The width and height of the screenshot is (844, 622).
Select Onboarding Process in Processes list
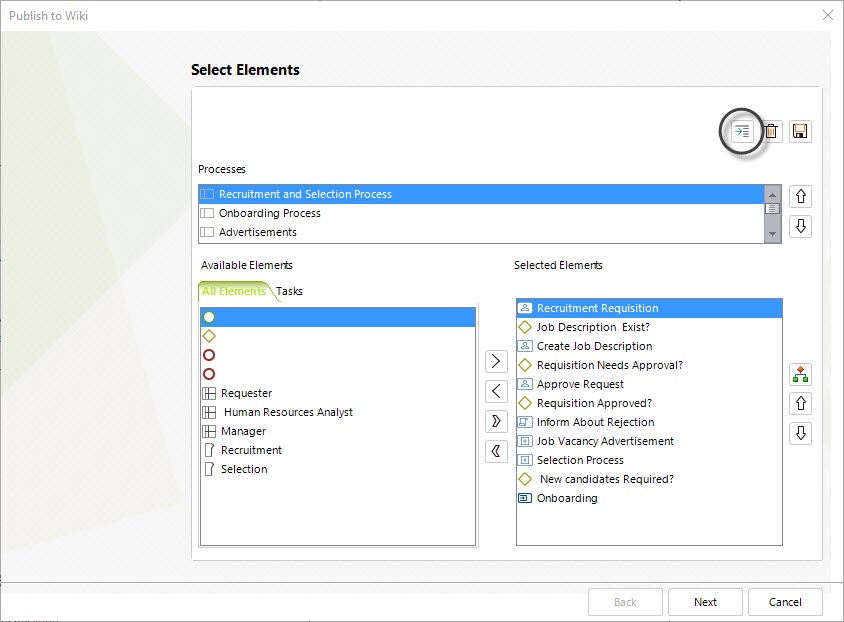pyautogui.click(x=482, y=213)
